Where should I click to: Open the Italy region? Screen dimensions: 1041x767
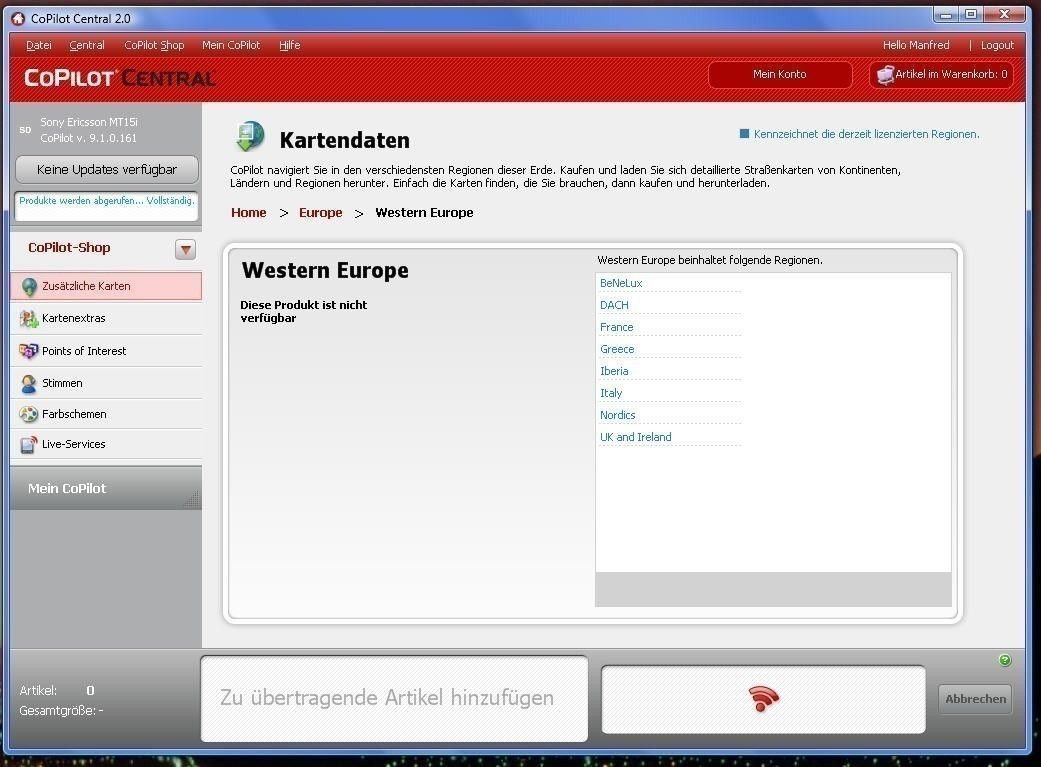tap(611, 392)
